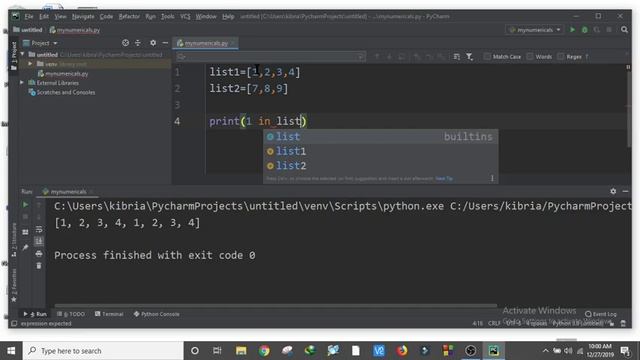The height and width of the screenshot is (360, 640).
Task: Open the File menu
Action: [29, 16]
